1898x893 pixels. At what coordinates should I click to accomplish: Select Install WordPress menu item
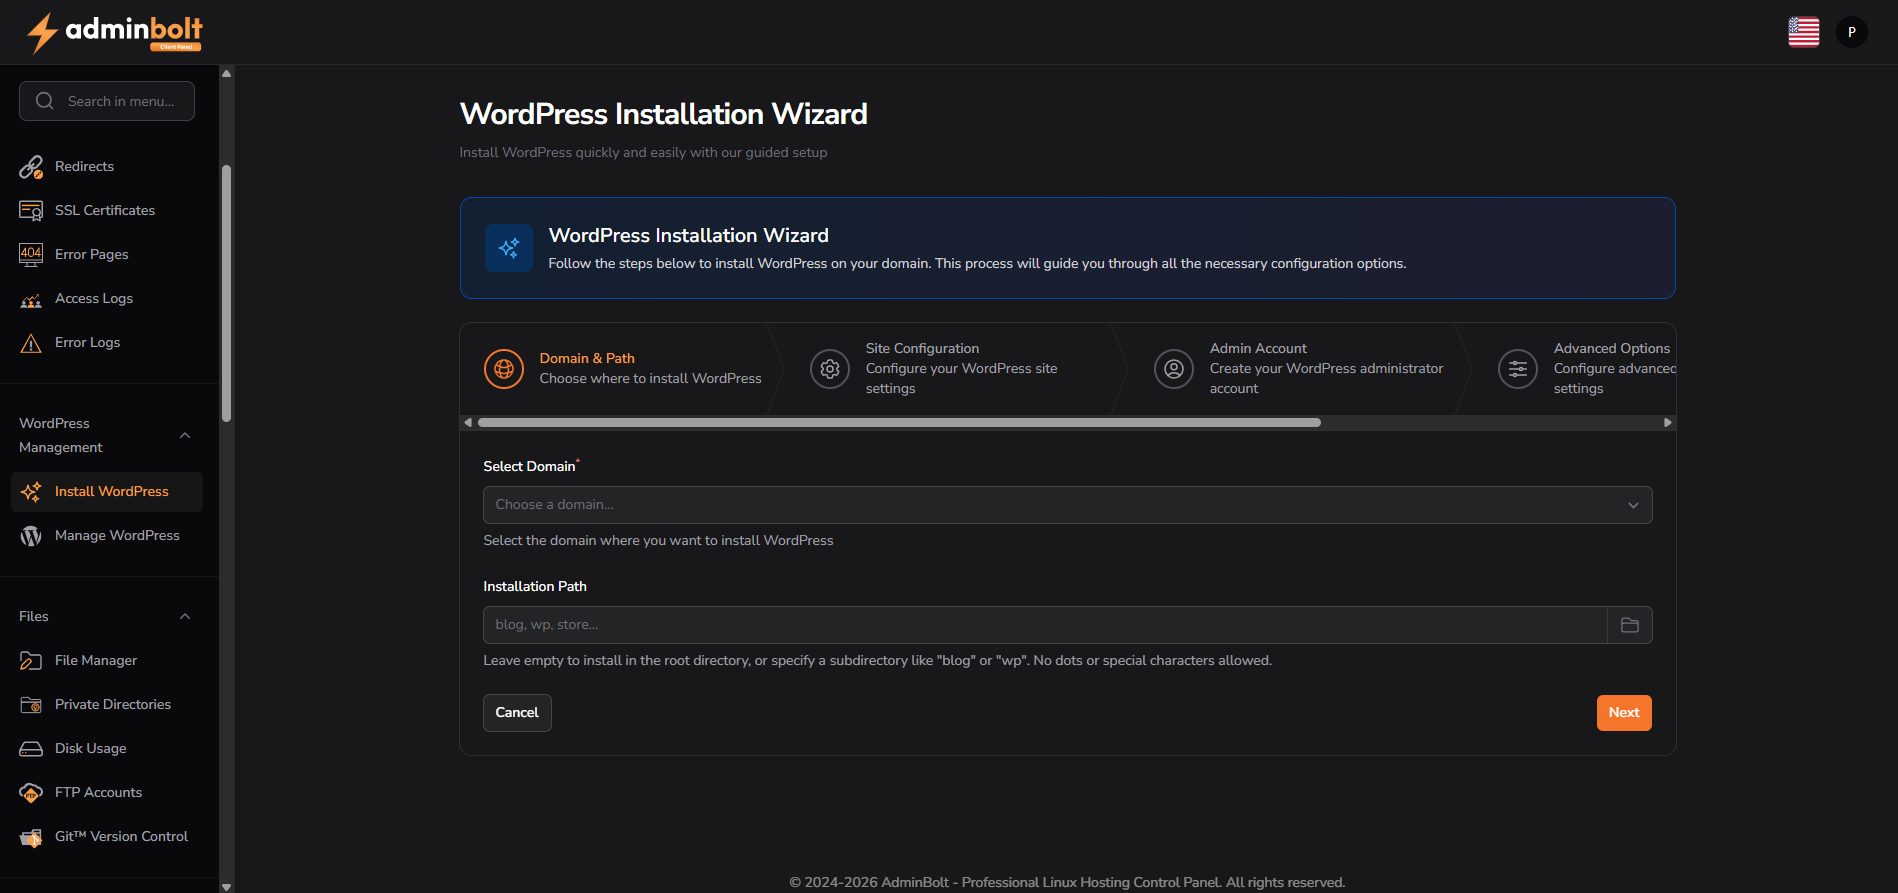107,492
